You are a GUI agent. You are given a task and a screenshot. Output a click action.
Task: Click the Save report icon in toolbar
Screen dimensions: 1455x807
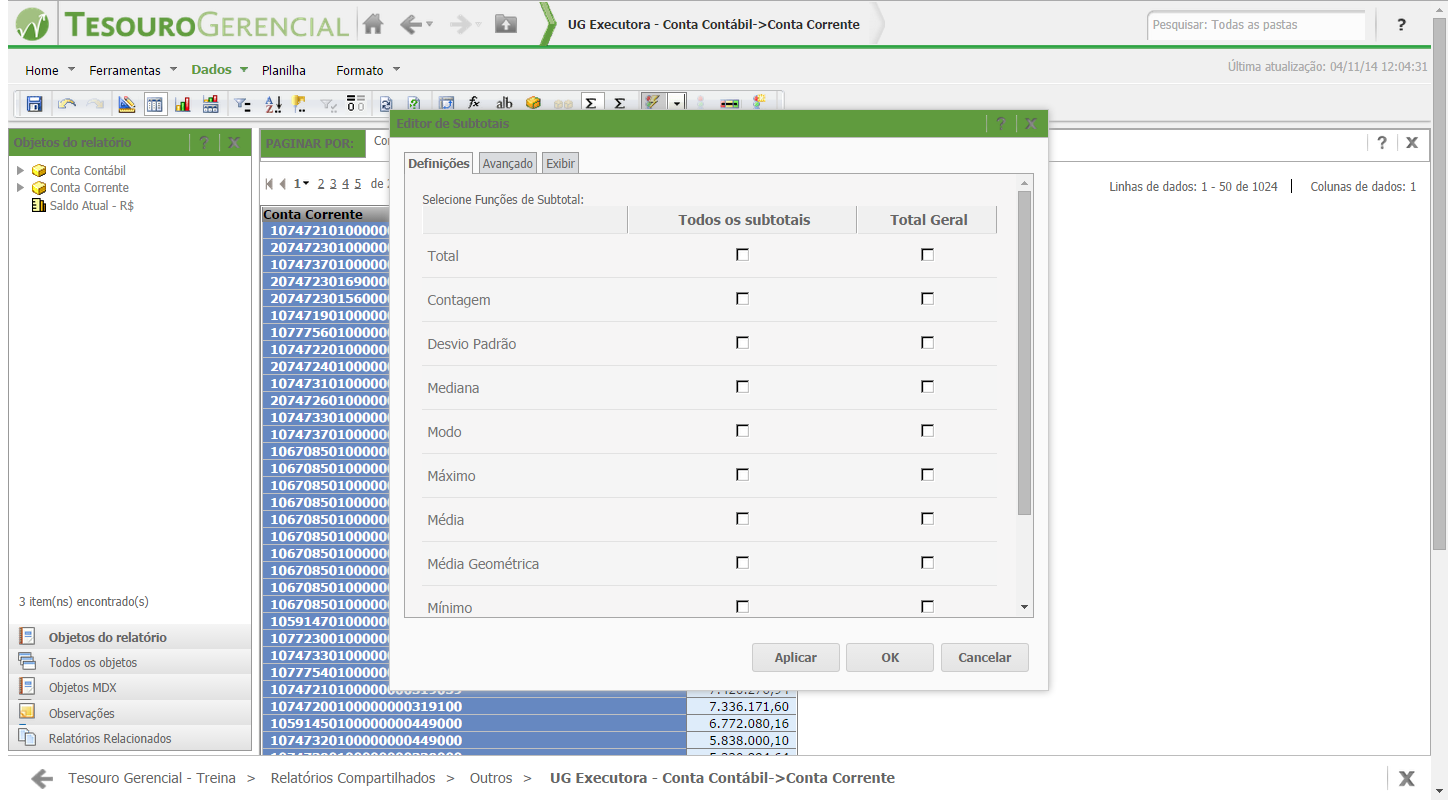(34, 103)
